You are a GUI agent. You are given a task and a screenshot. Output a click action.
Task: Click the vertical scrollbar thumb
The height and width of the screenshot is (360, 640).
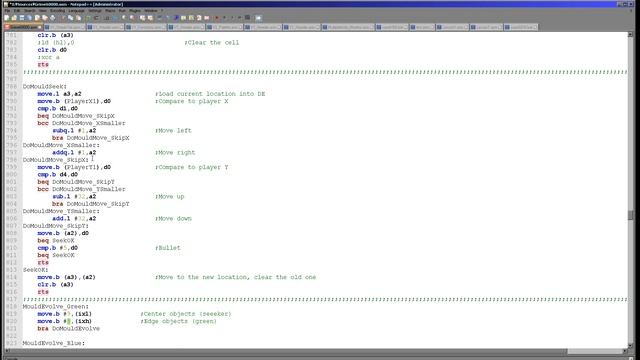click(631, 215)
